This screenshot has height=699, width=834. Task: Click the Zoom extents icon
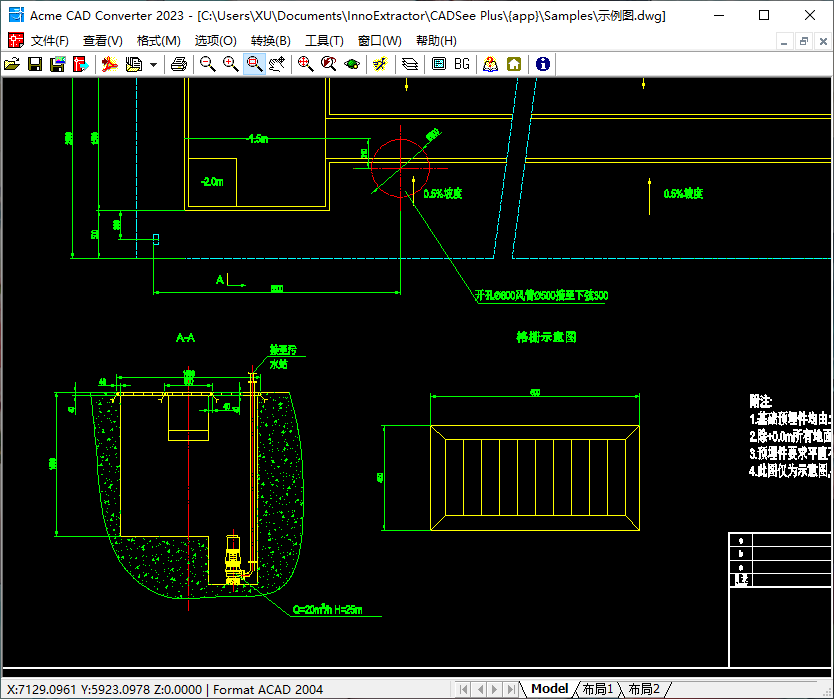point(305,64)
